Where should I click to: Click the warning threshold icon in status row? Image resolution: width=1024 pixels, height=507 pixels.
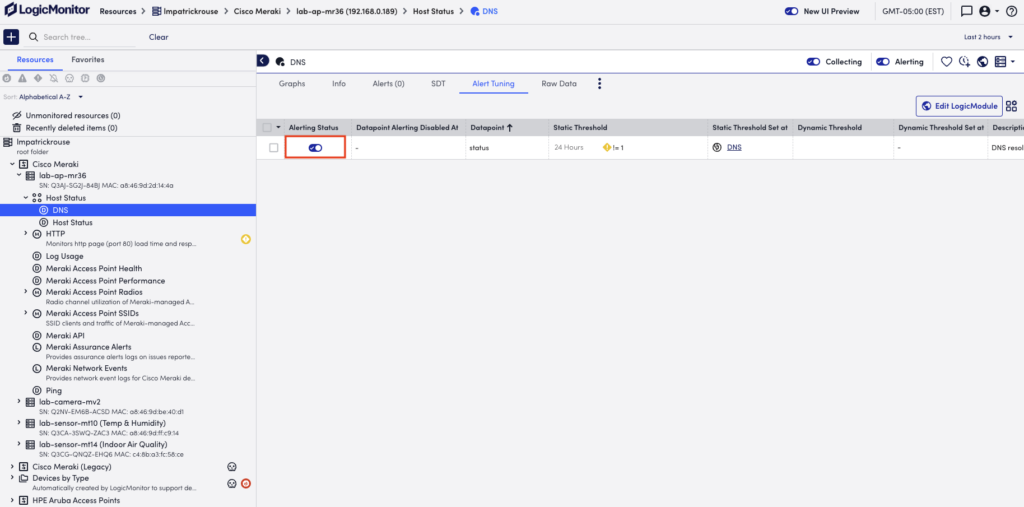click(x=607, y=148)
